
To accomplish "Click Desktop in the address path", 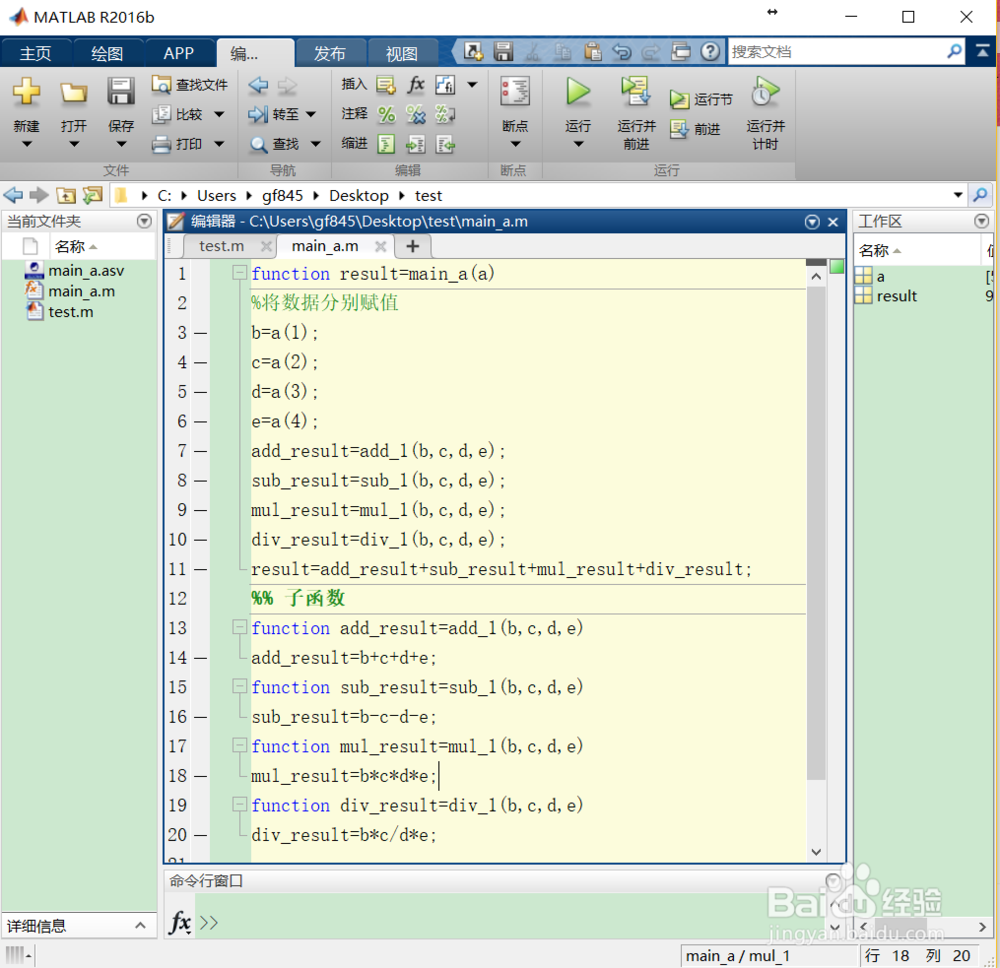I will [x=358, y=195].
